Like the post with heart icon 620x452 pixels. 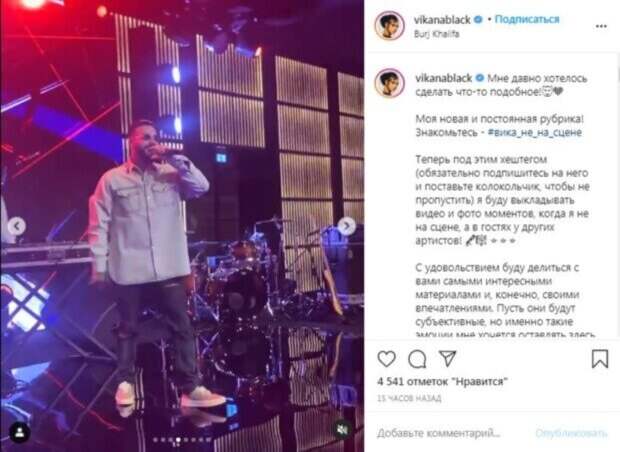(x=386, y=359)
